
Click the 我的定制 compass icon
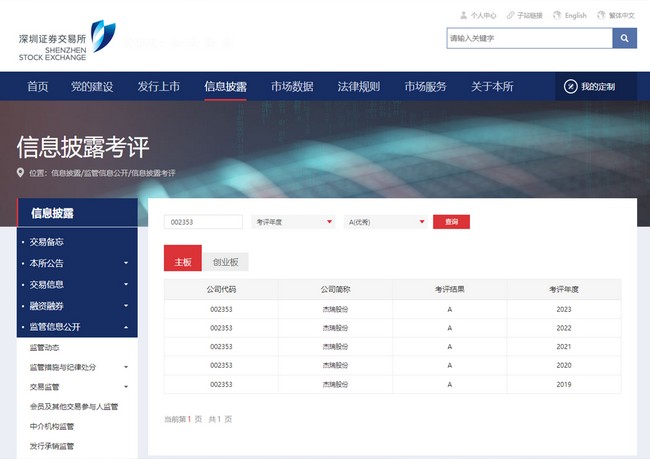(x=571, y=87)
